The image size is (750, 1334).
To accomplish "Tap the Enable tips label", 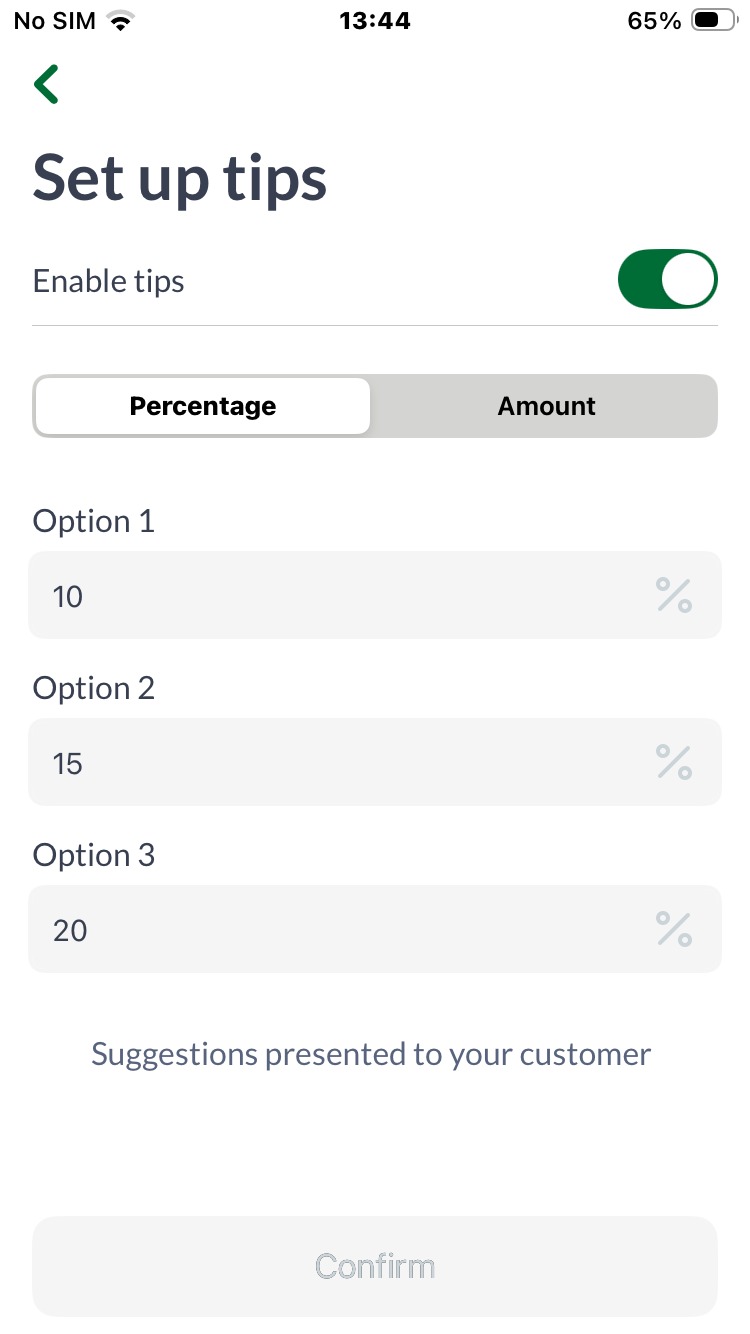I will coord(109,281).
